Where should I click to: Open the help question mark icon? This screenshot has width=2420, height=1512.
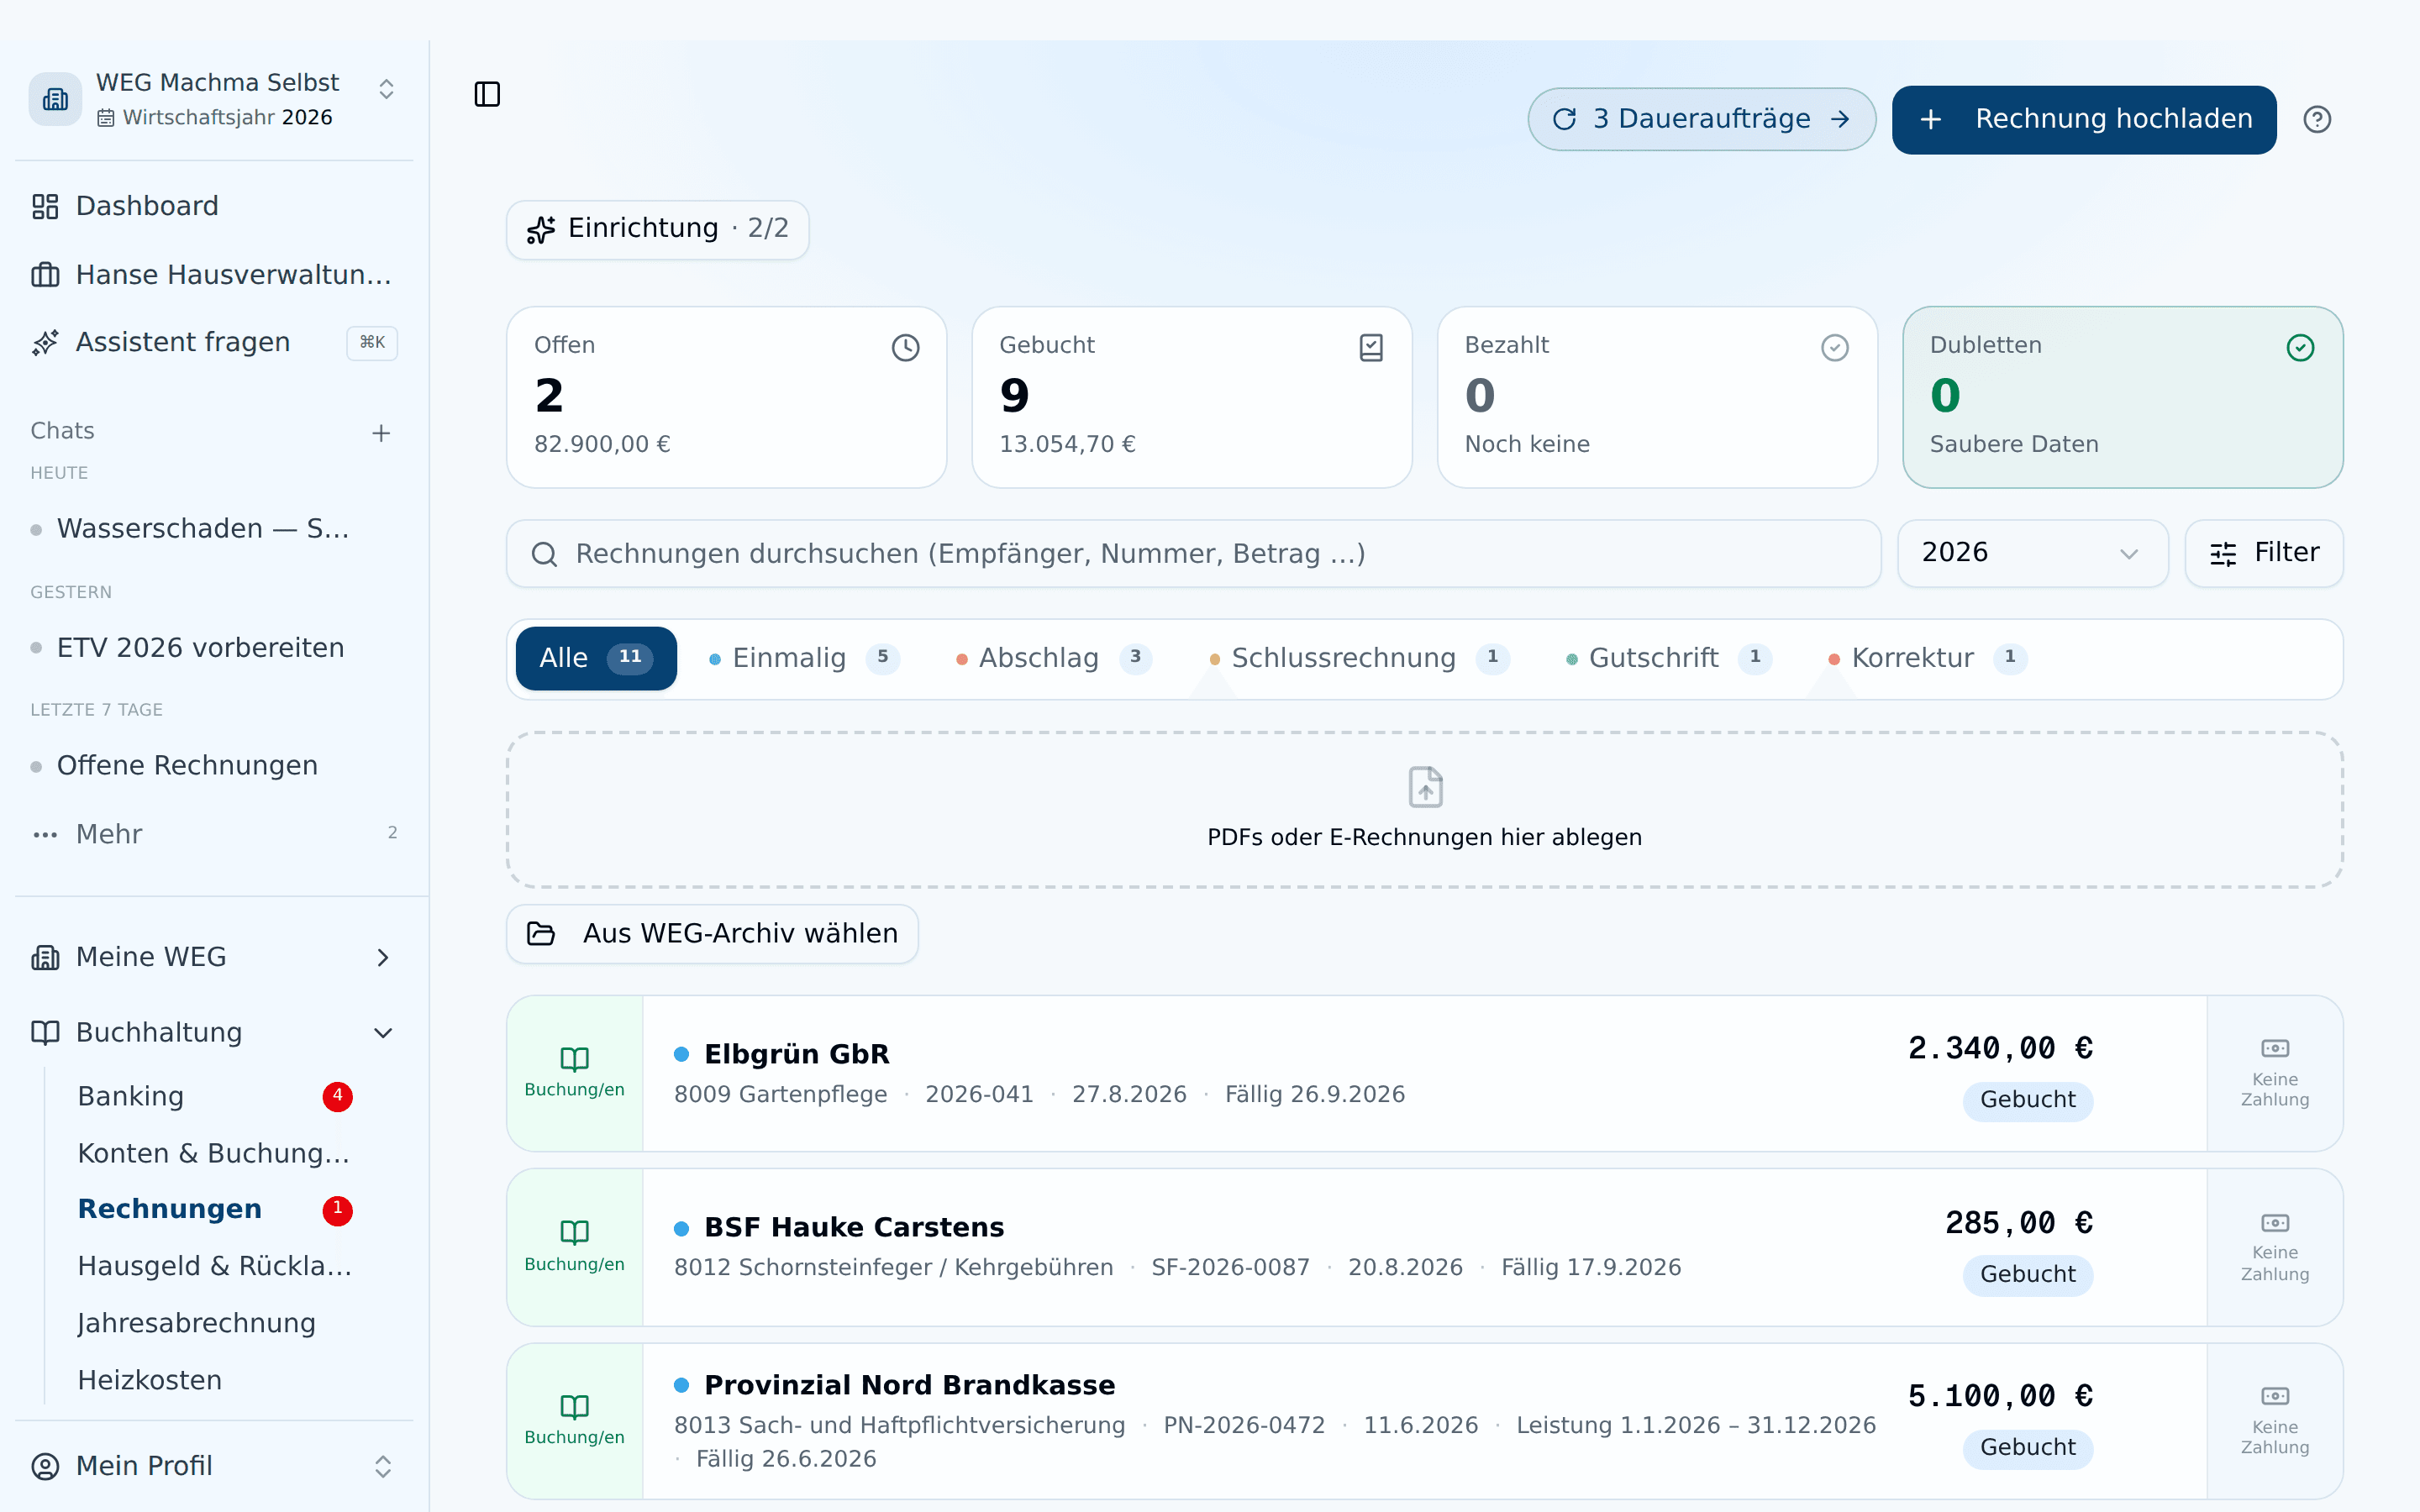[2317, 120]
